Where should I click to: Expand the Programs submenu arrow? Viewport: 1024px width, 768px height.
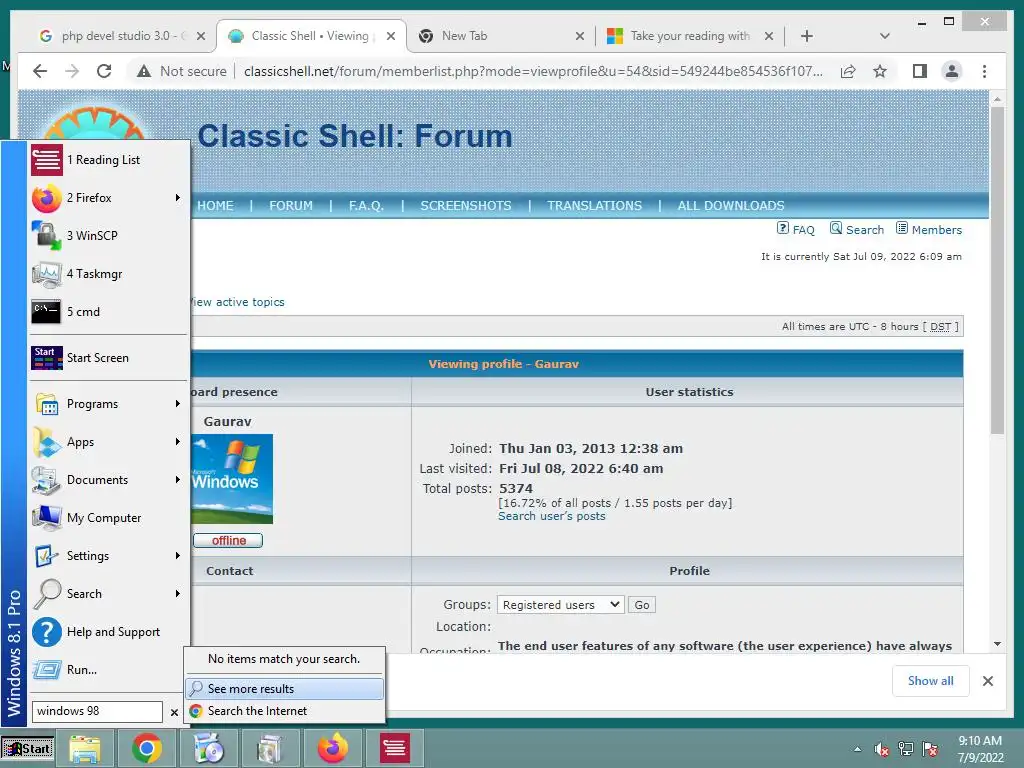177,404
